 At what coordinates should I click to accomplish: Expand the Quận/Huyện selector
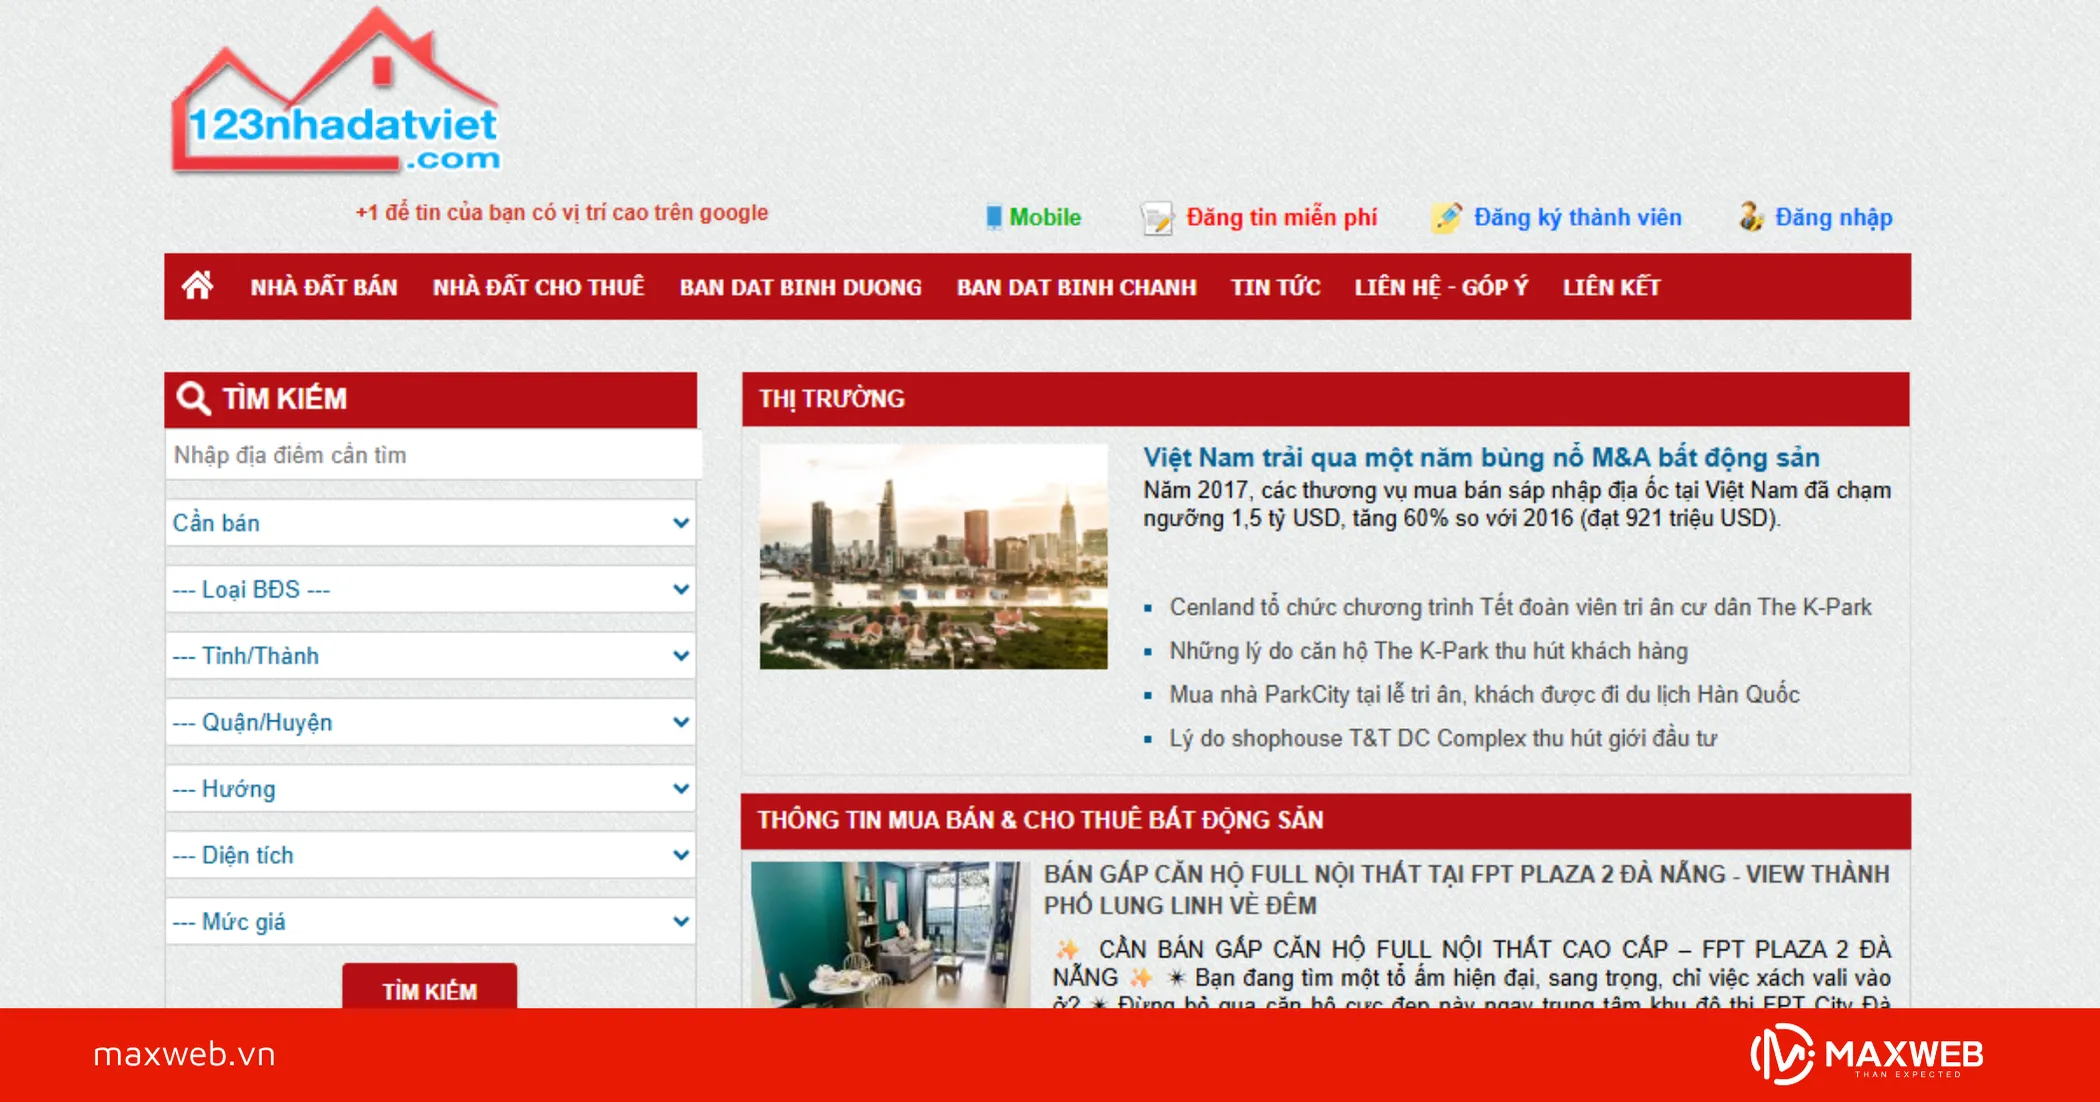coord(430,722)
